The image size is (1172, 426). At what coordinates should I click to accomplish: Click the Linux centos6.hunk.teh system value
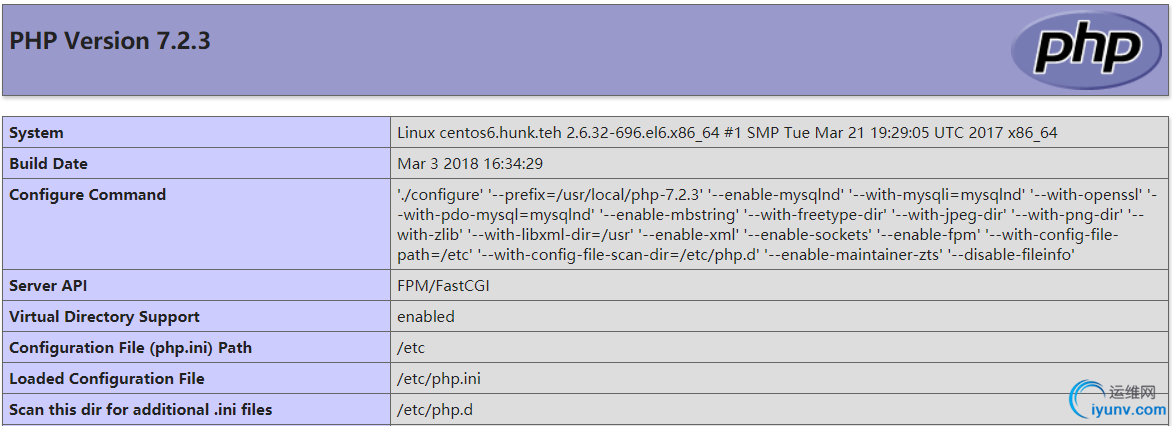(x=727, y=133)
